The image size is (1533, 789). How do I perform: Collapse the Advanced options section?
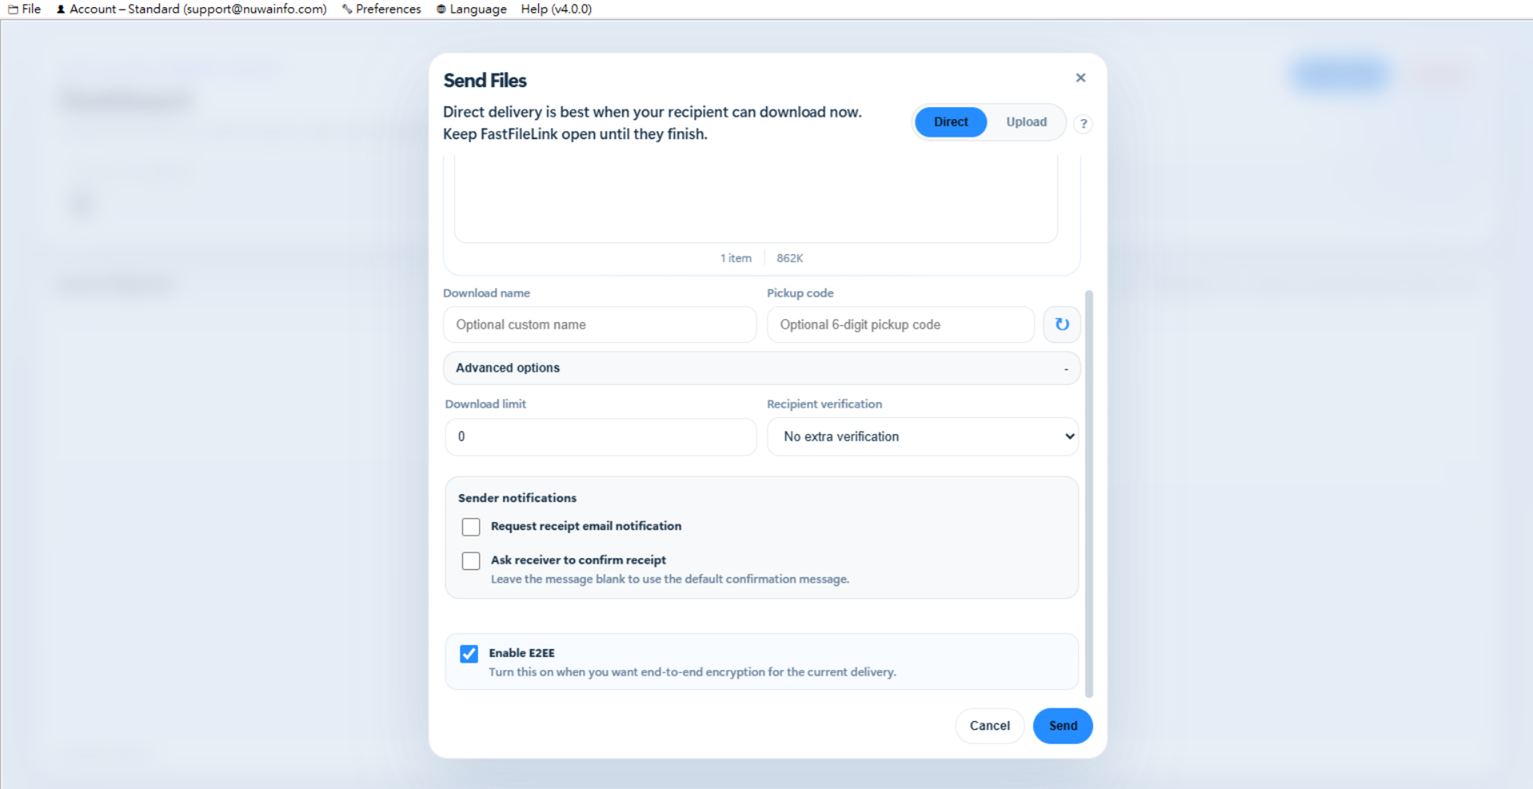tap(761, 368)
